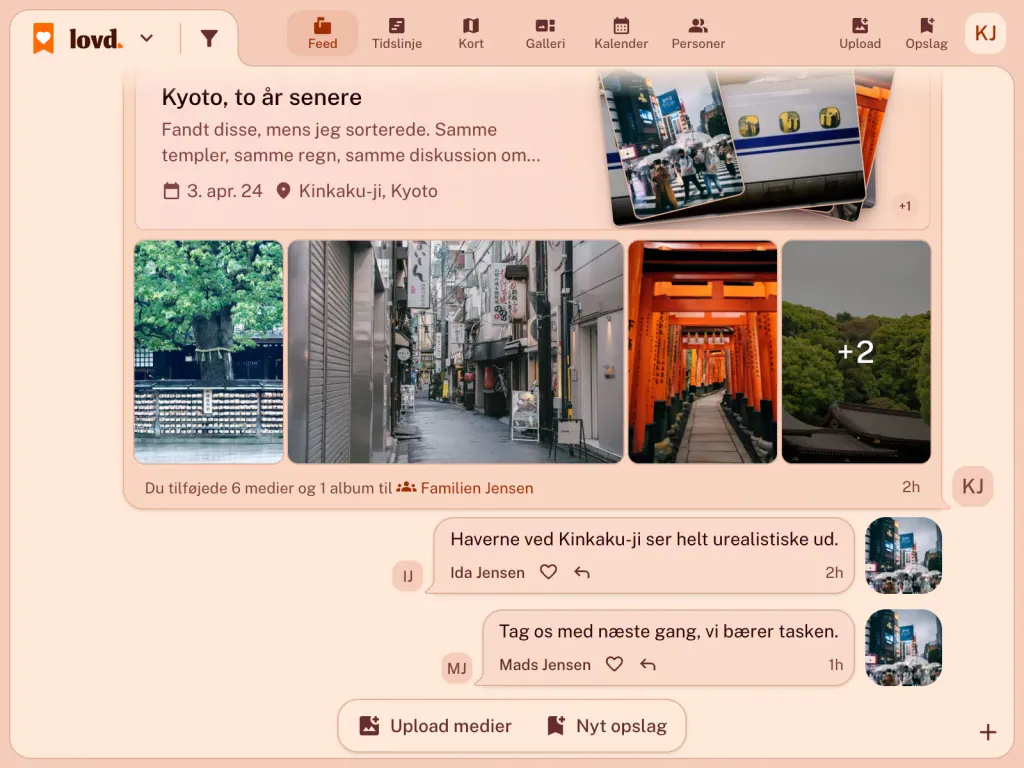Open the green tree shrine photo
Viewport: 1024px width, 768px height.
click(x=208, y=352)
